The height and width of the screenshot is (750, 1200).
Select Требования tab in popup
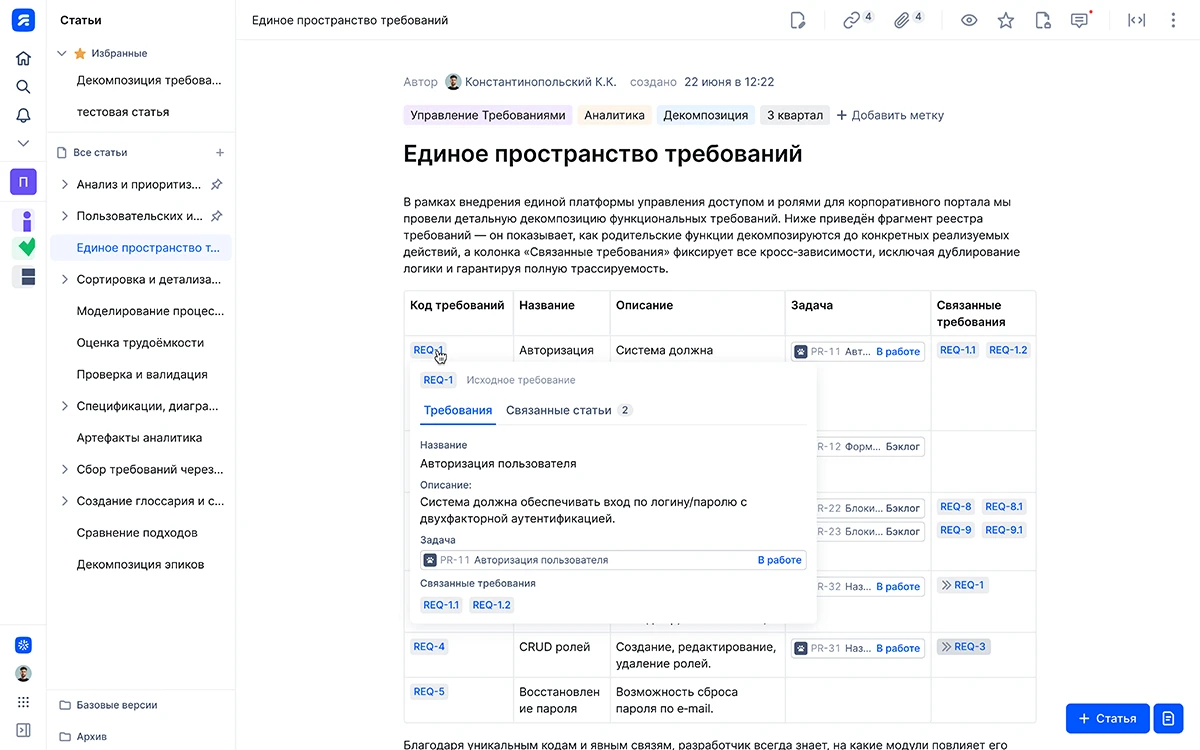pos(458,410)
